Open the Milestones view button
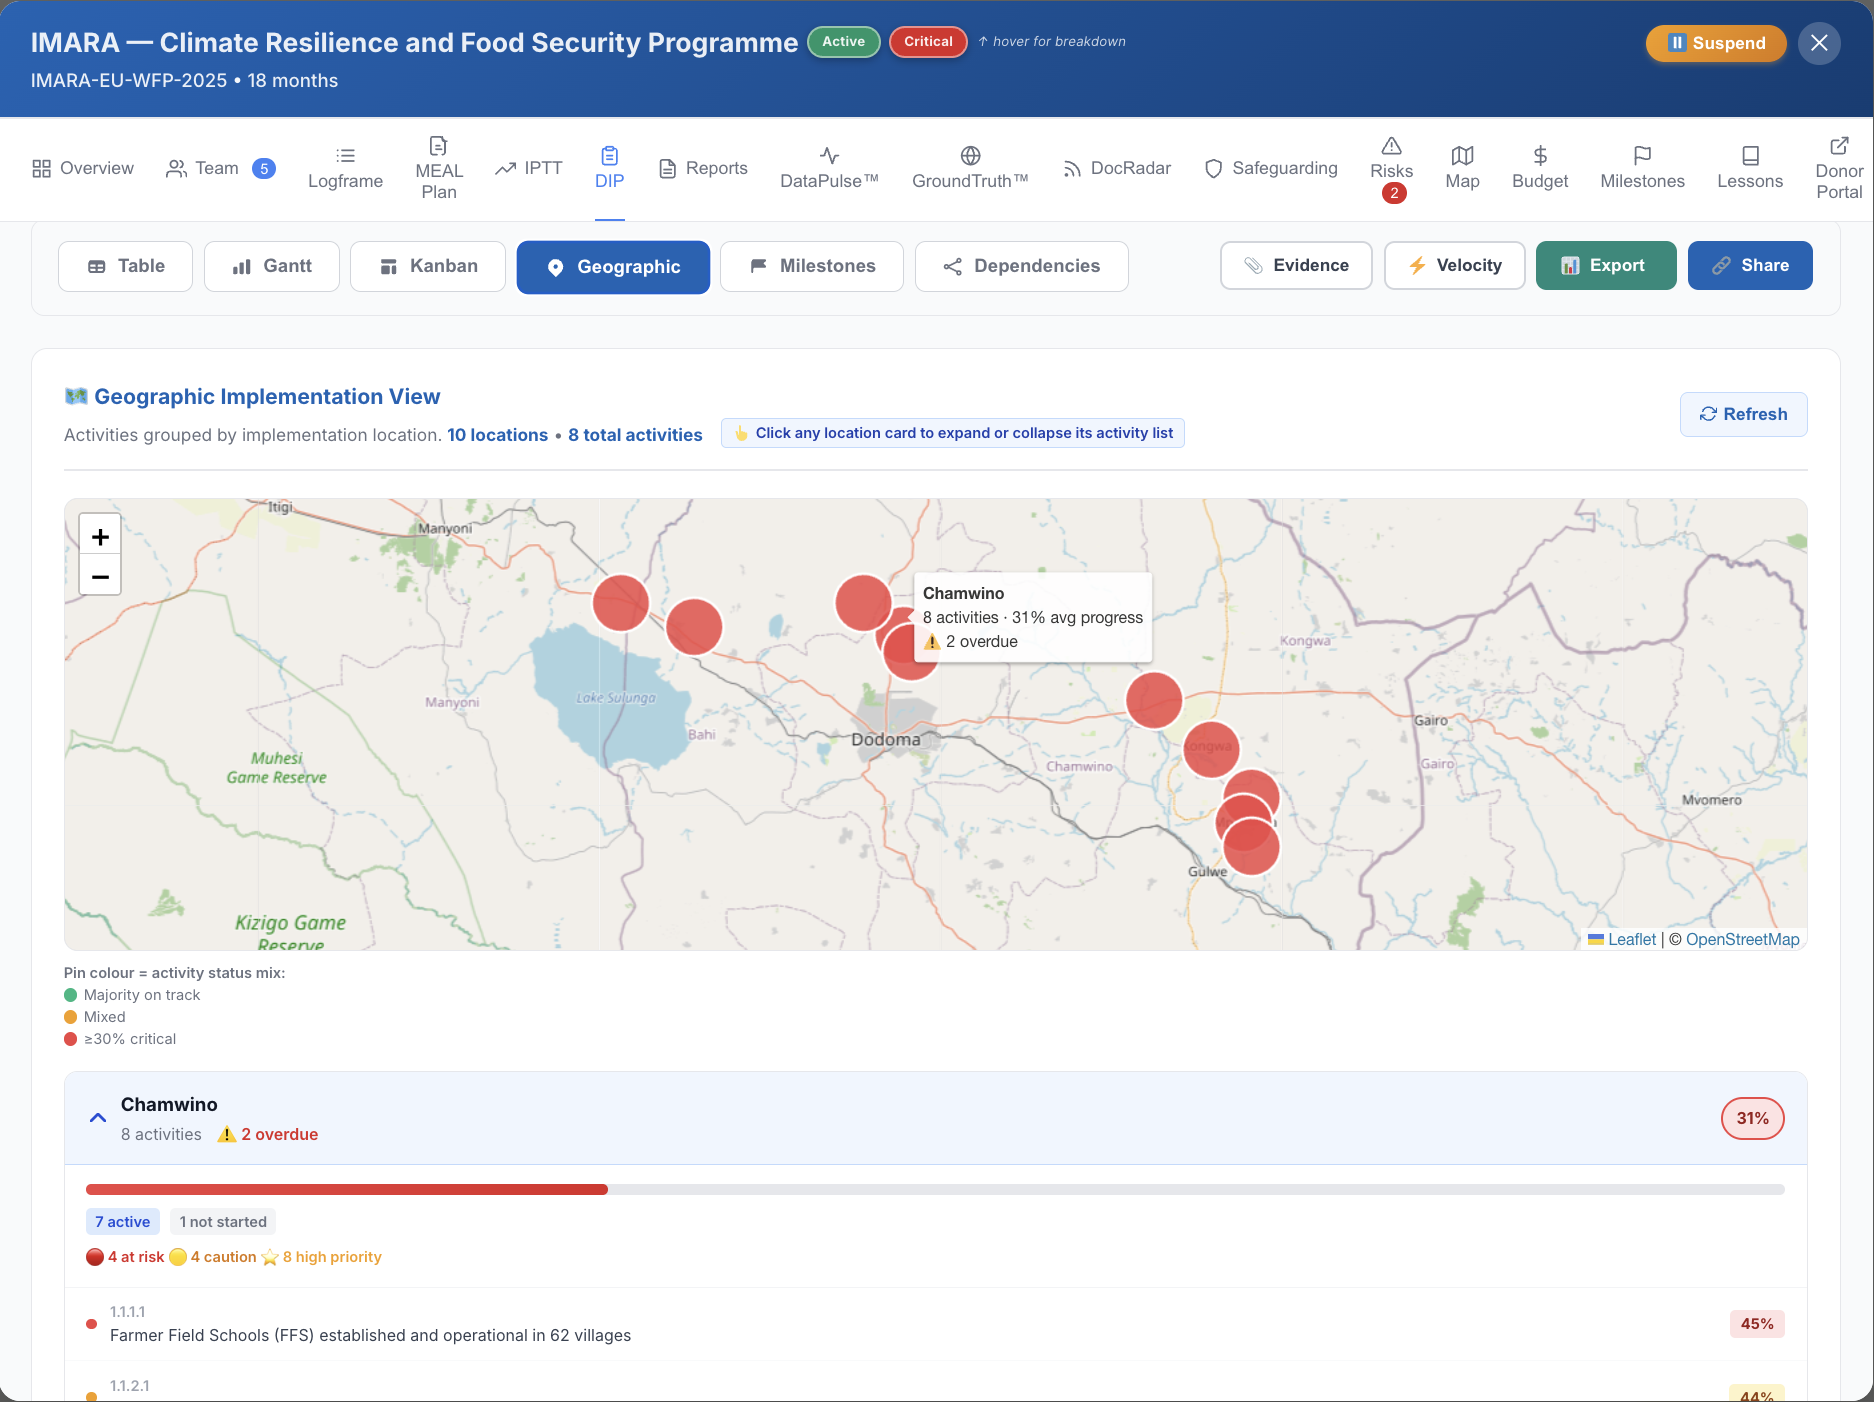The height and width of the screenshot is (1402, 1874). [x=812, y=266]
